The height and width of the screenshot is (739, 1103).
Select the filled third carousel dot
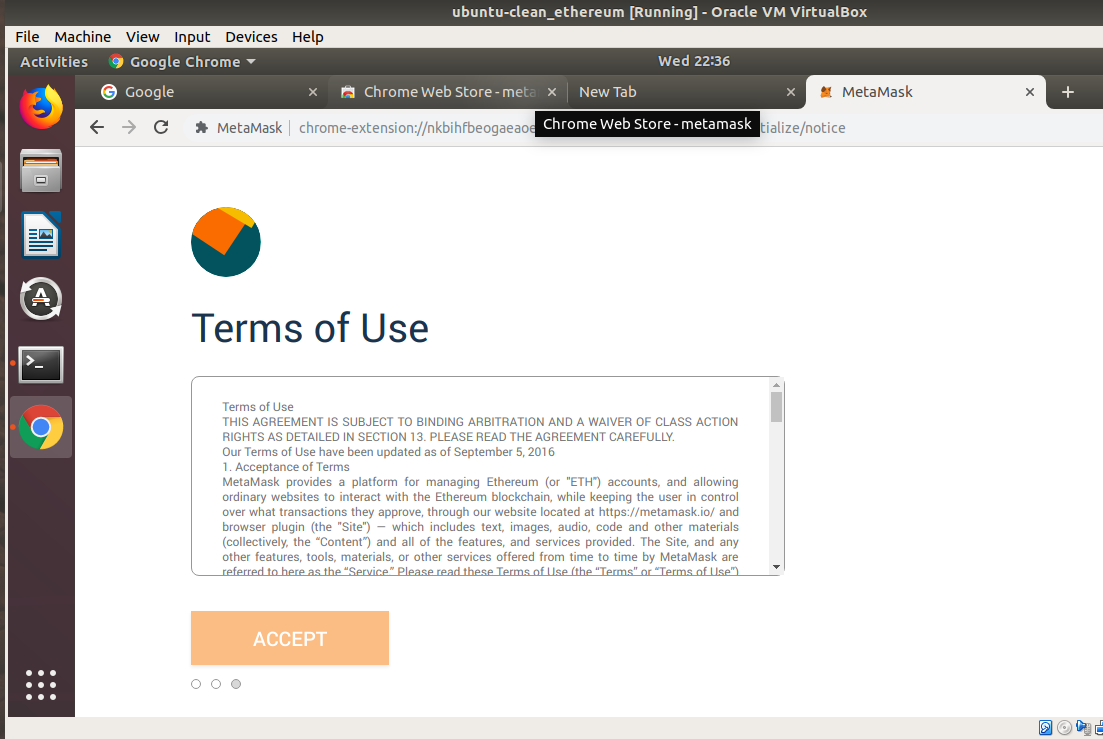[x=236, y=683]
